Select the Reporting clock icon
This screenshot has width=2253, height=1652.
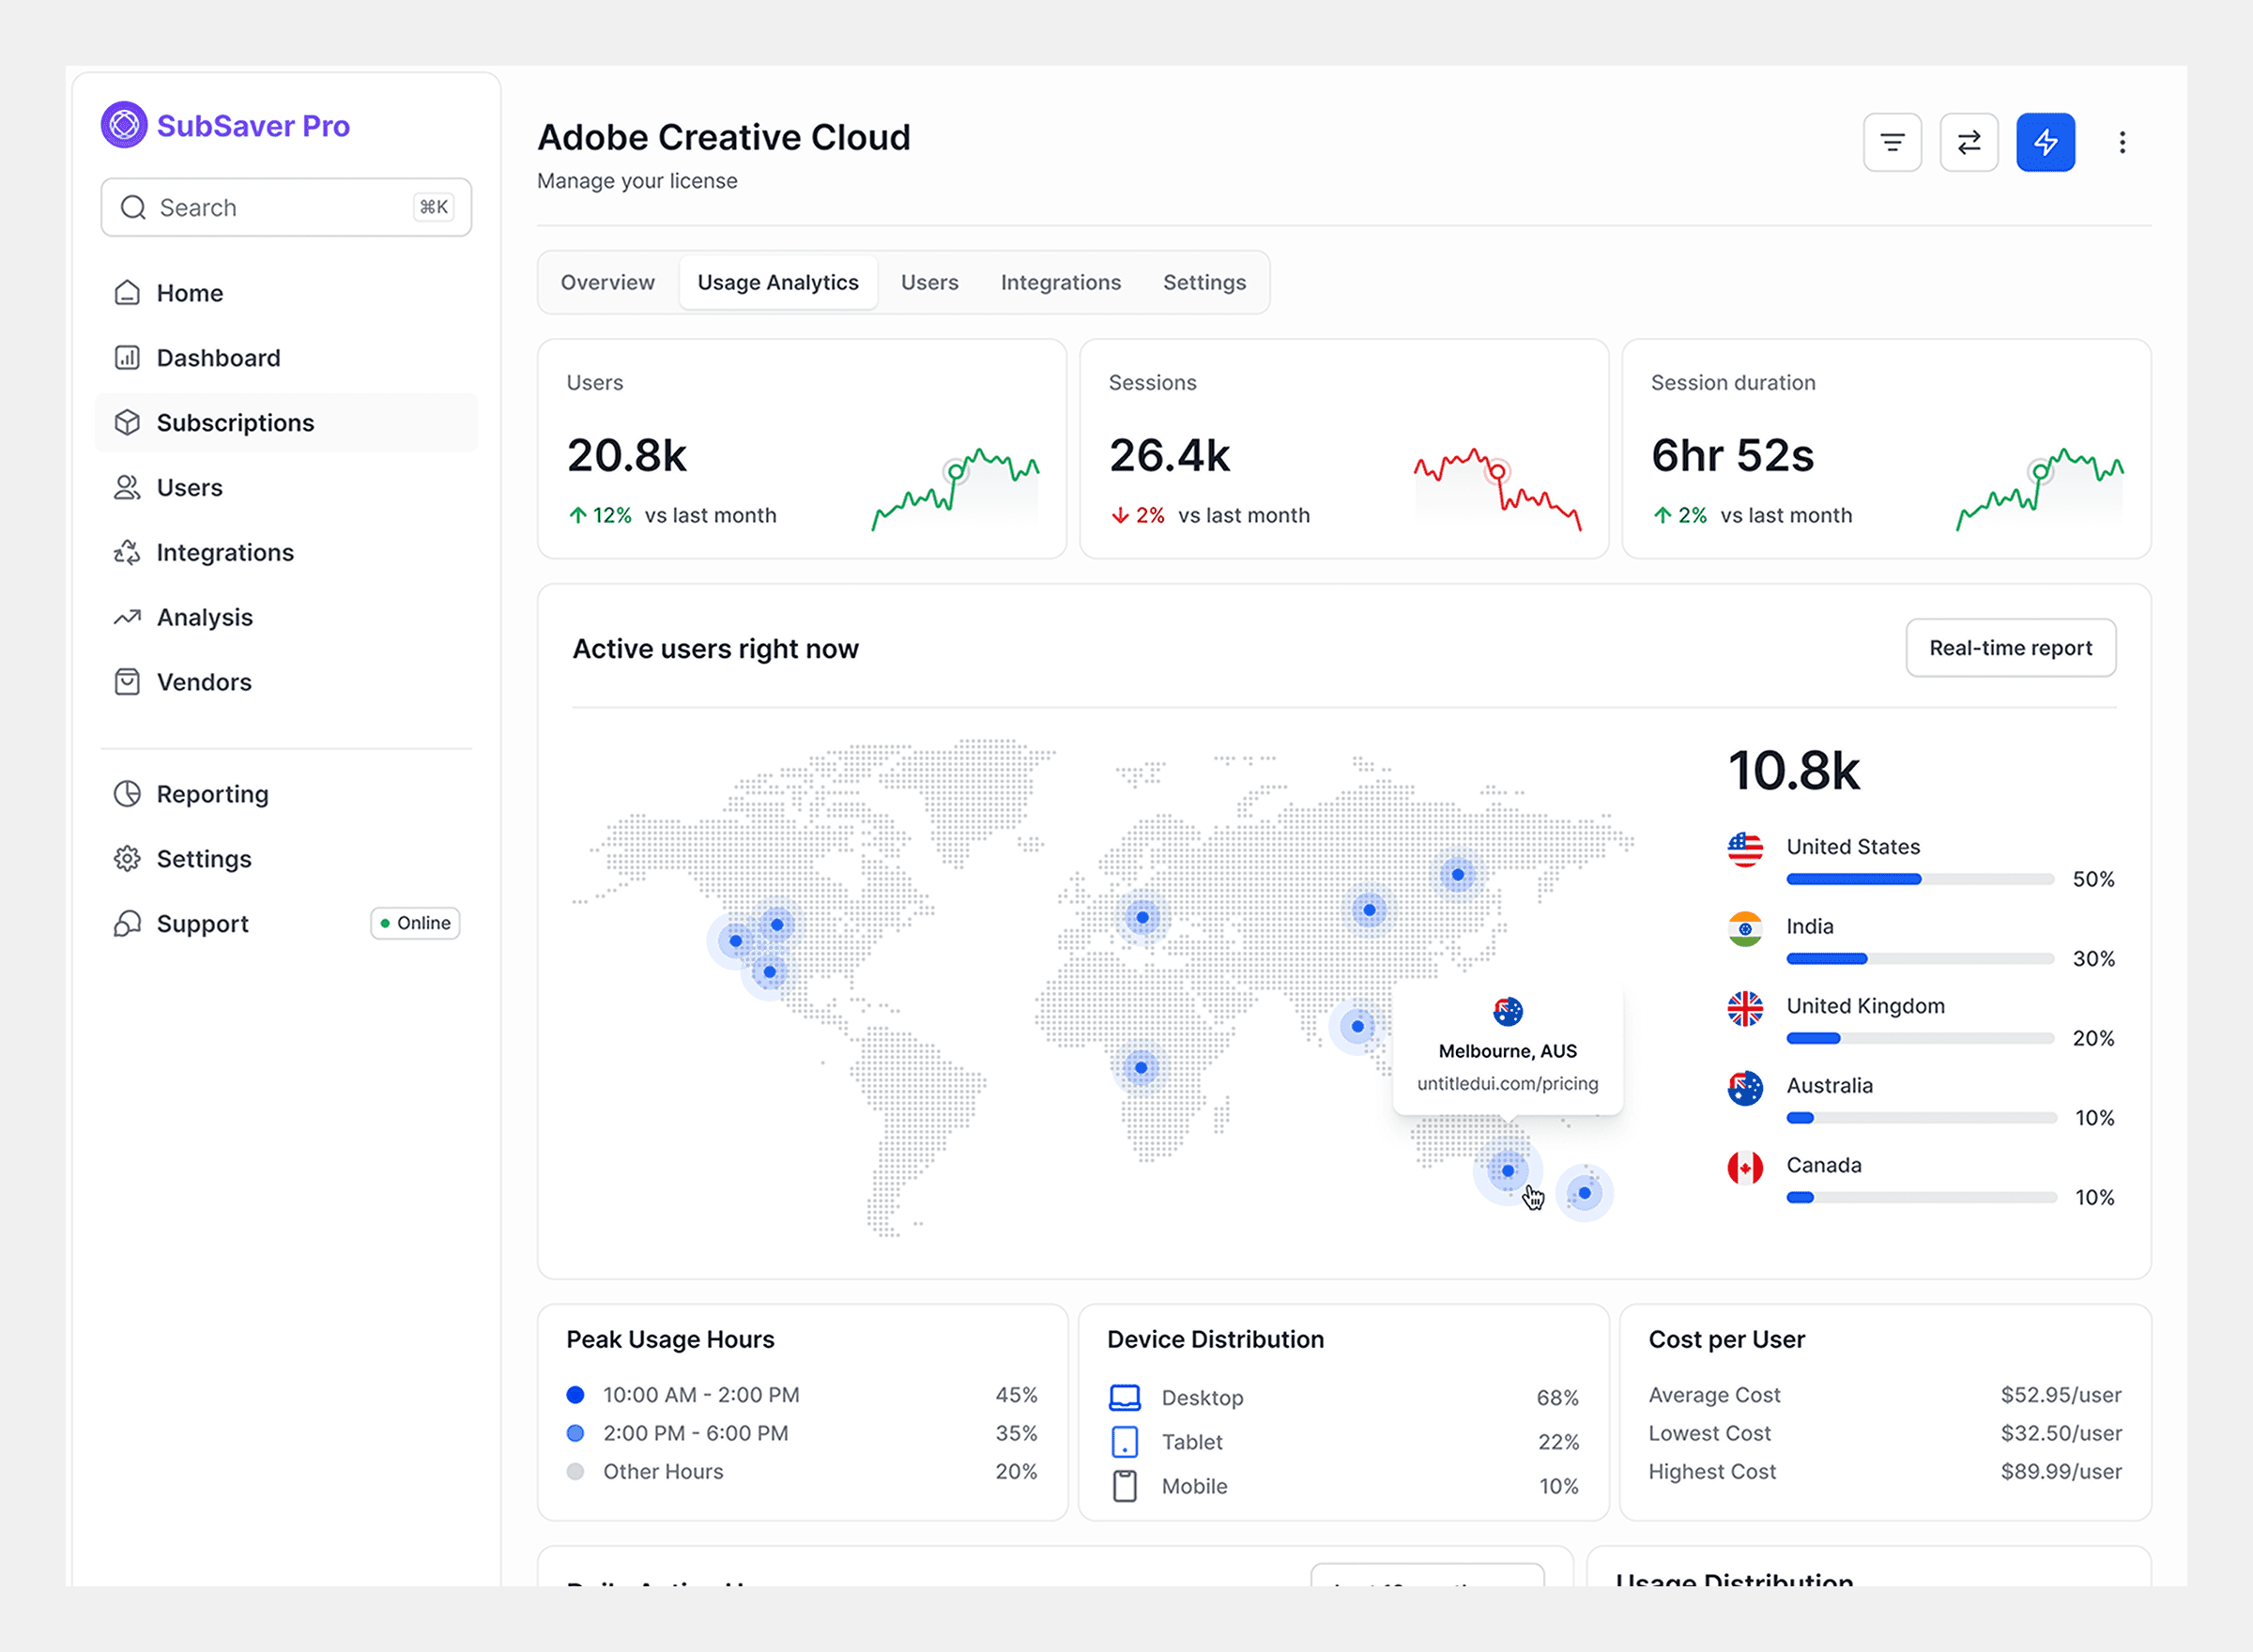click(x=128, y=793)
